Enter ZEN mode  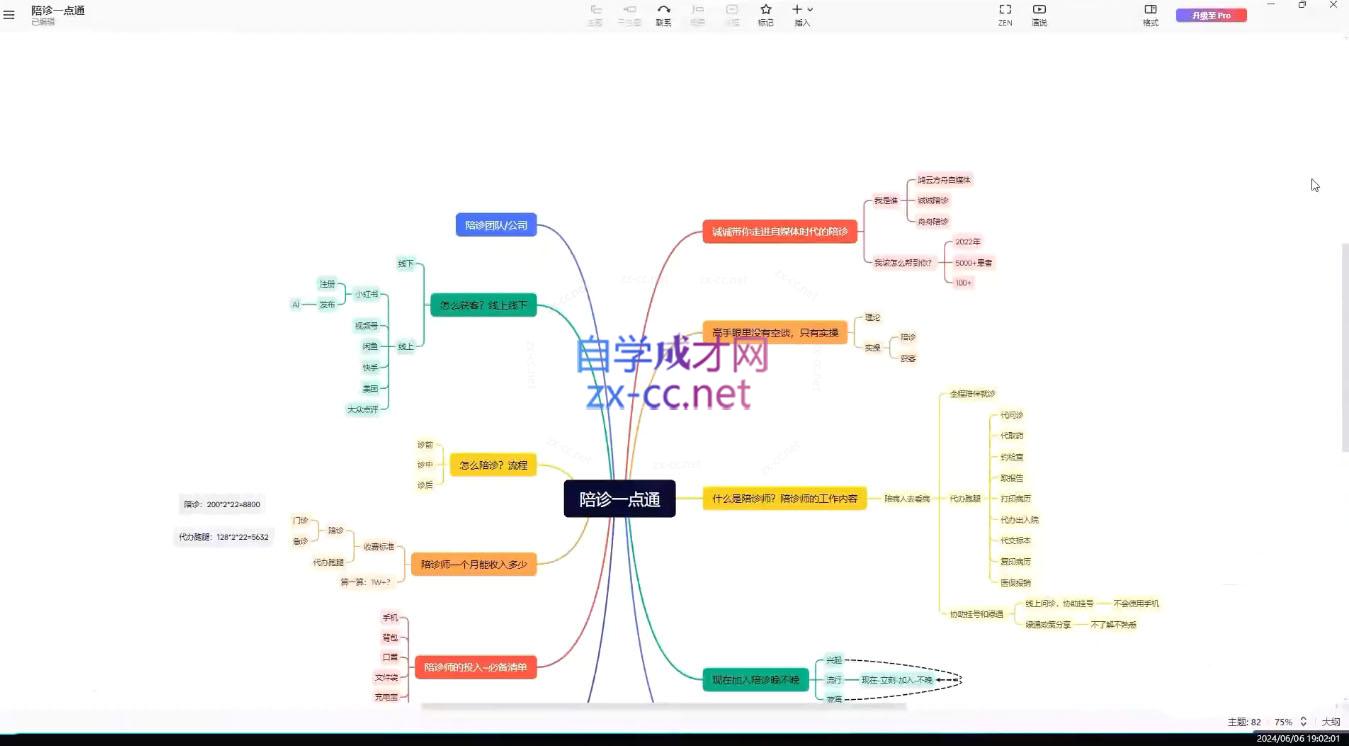tap(1005, 15)
